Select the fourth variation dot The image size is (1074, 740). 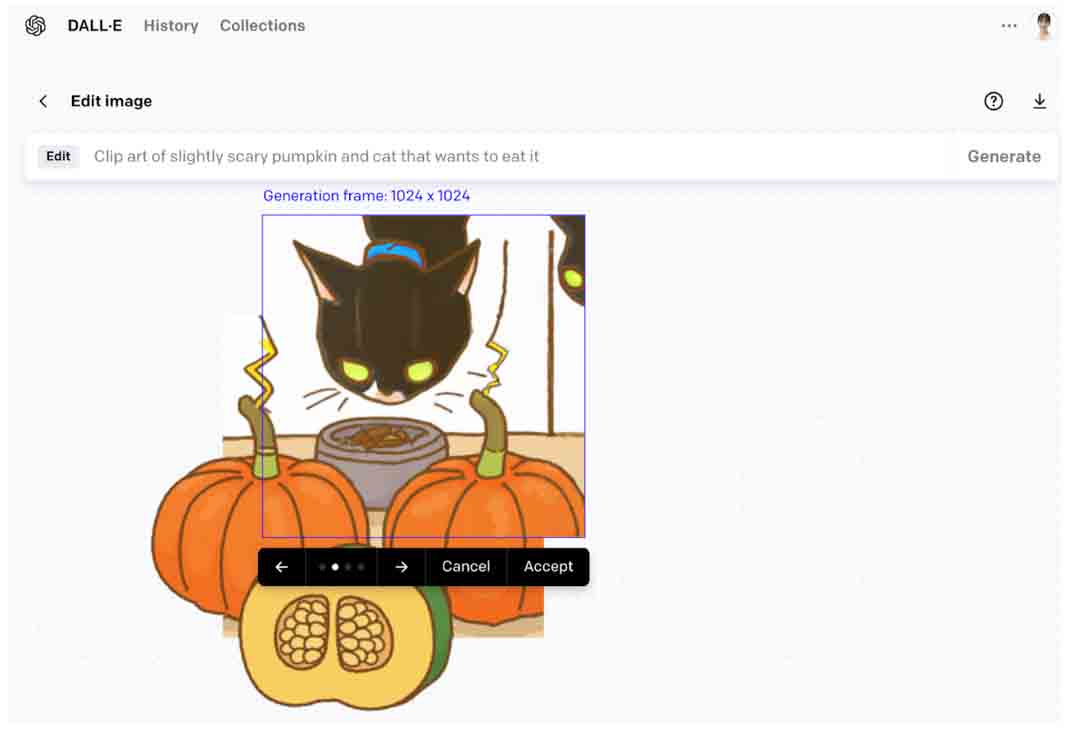tap(361, 567)
